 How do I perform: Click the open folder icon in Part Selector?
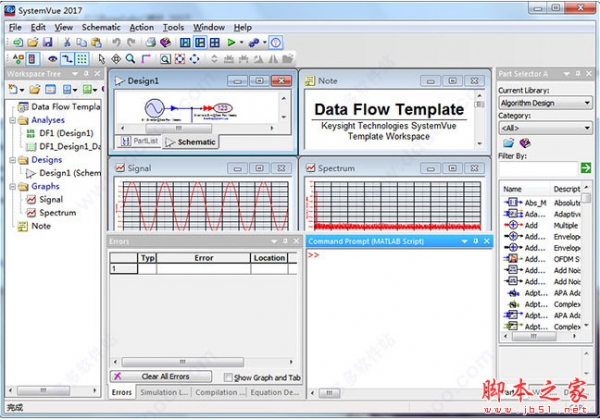(x=509, y=143)
